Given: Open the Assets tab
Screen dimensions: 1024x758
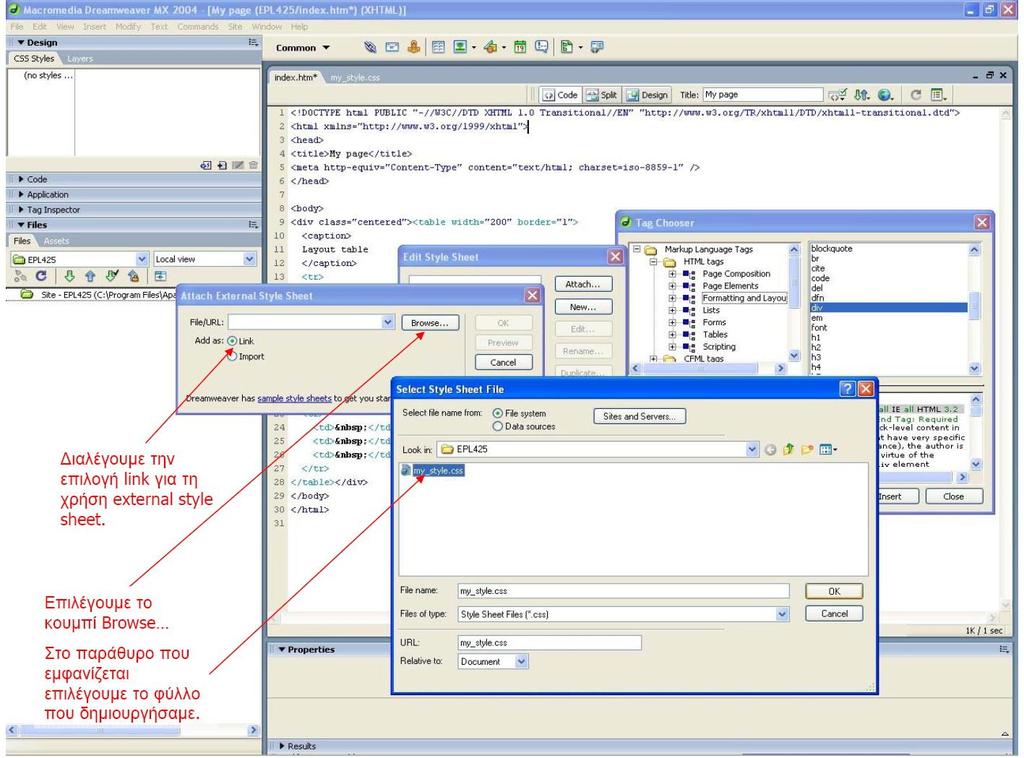Looking at the screenshot, I should tap(56, 241).
